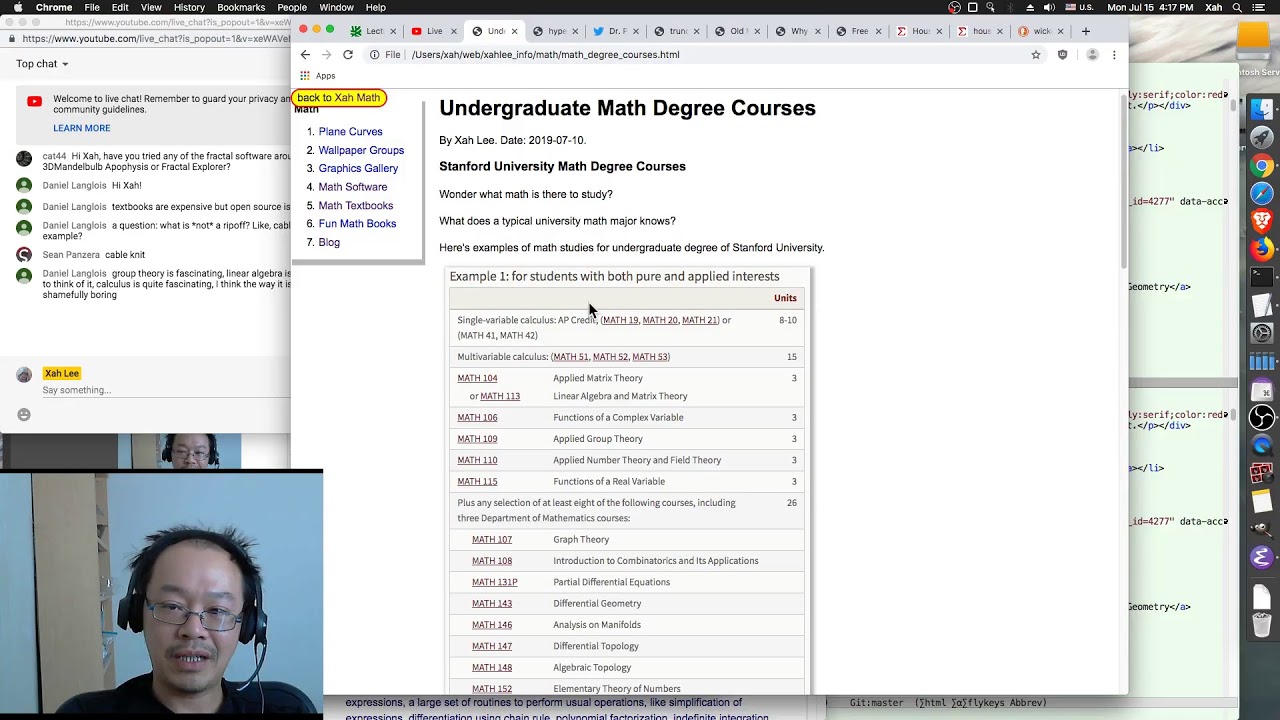Open the MATH 147 course link
This screenshot has height=720, width=1280.
(x=491, y=646)
